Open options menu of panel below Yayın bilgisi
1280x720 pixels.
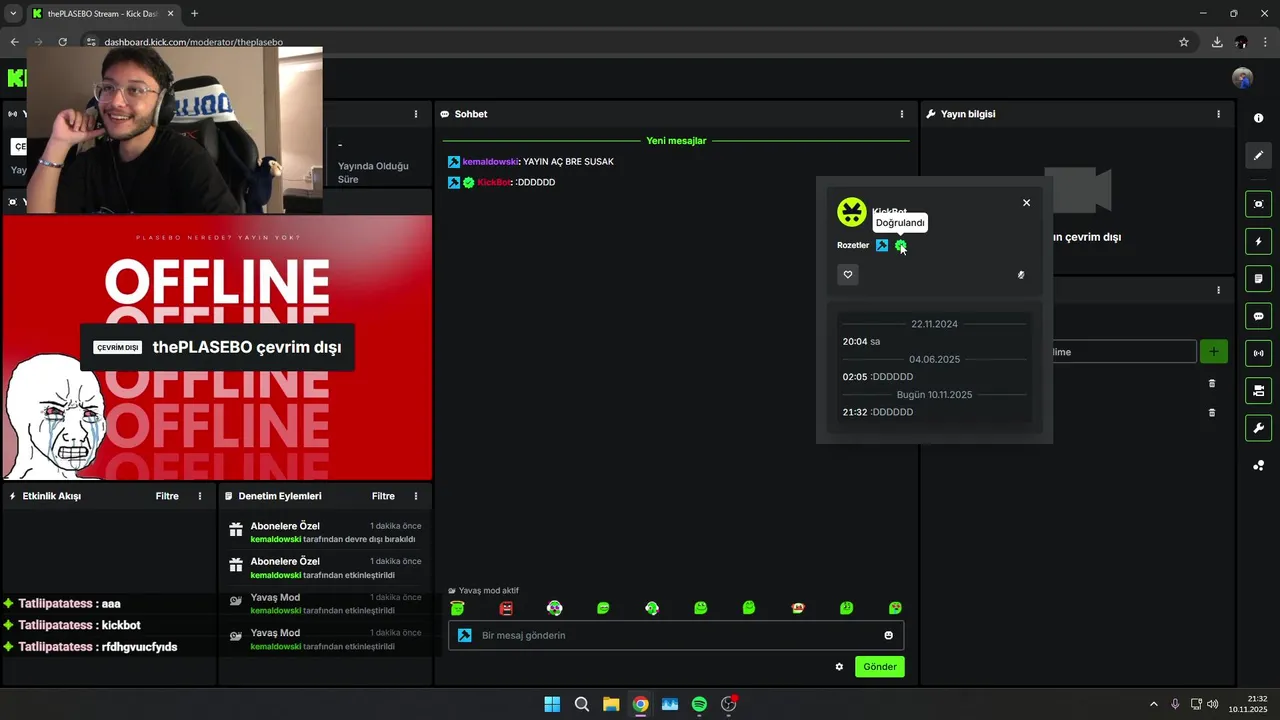click(1218, 290)
